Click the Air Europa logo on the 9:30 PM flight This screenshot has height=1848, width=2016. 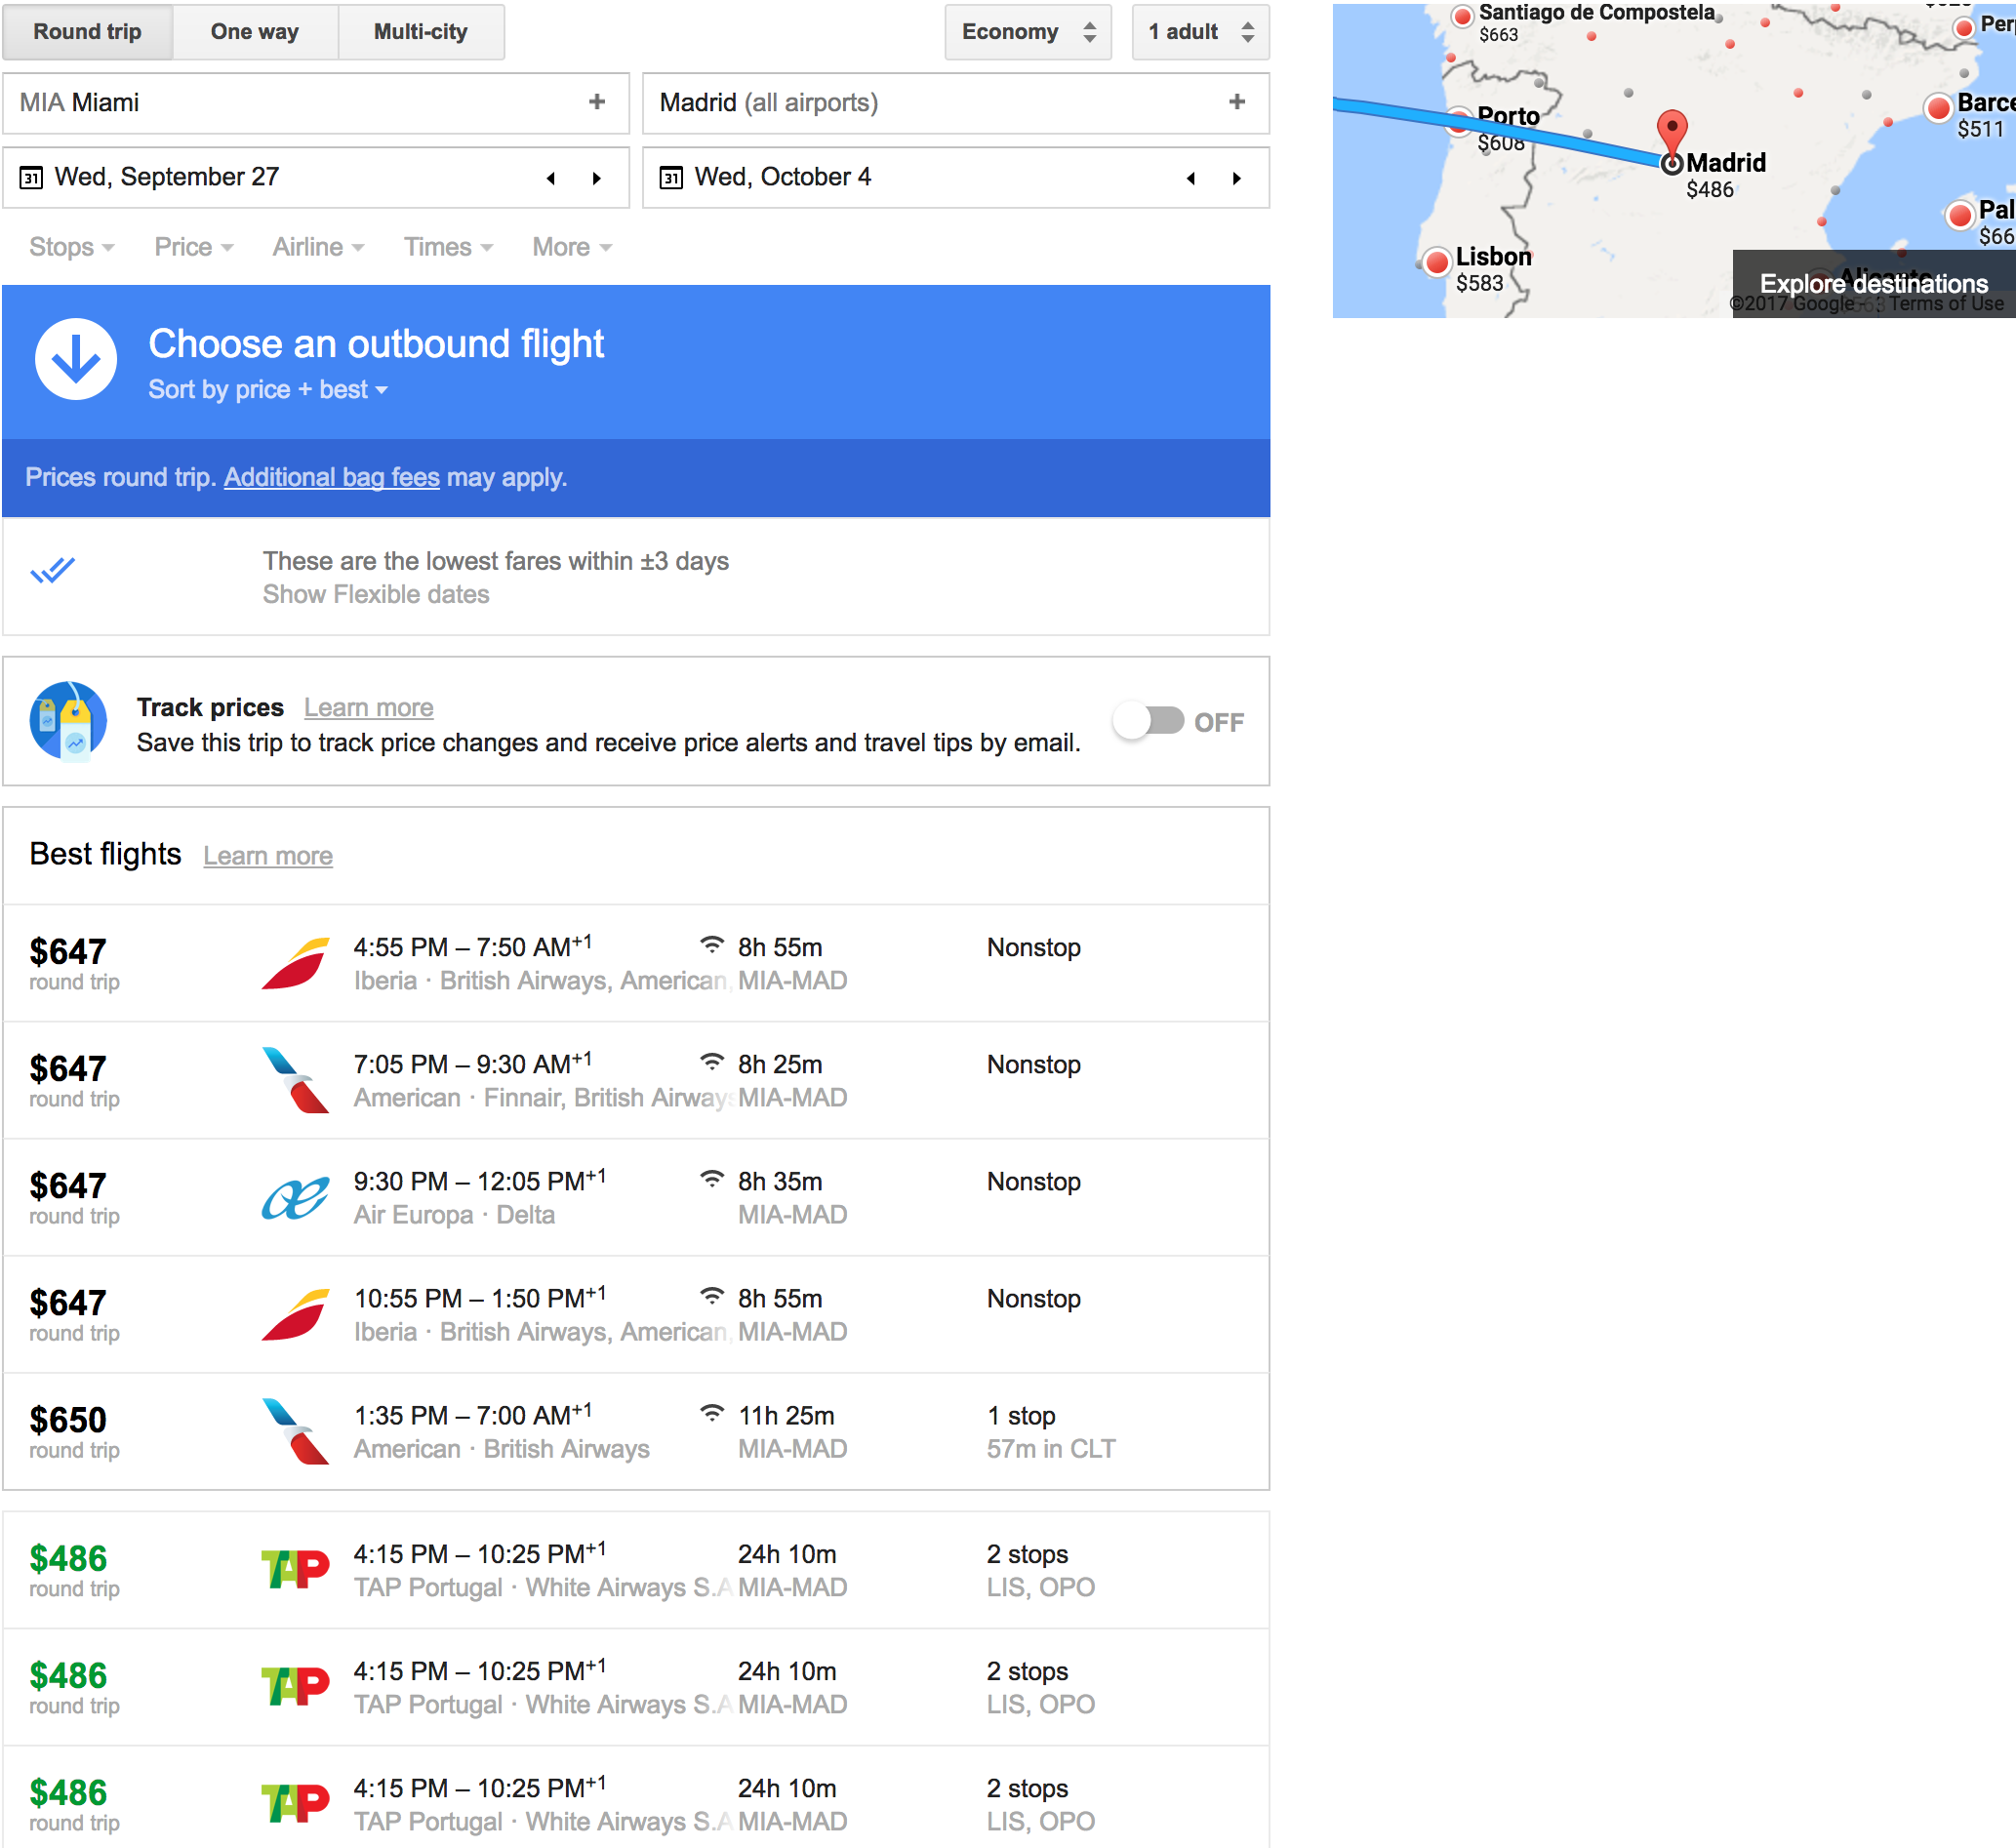pyautogui.click(x=296, y=1197)
